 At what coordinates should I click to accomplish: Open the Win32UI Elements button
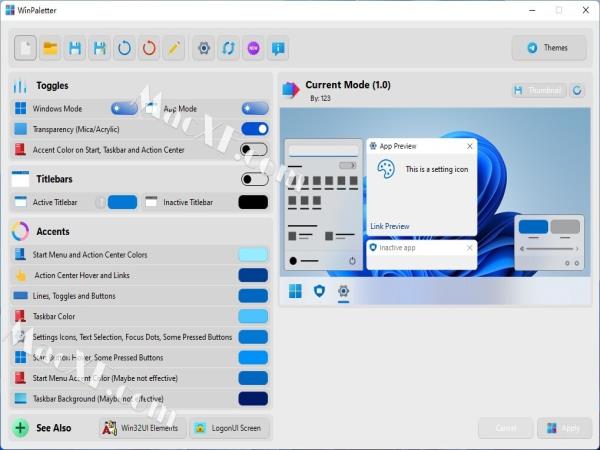pyautogui.click(x=143, y=428)
